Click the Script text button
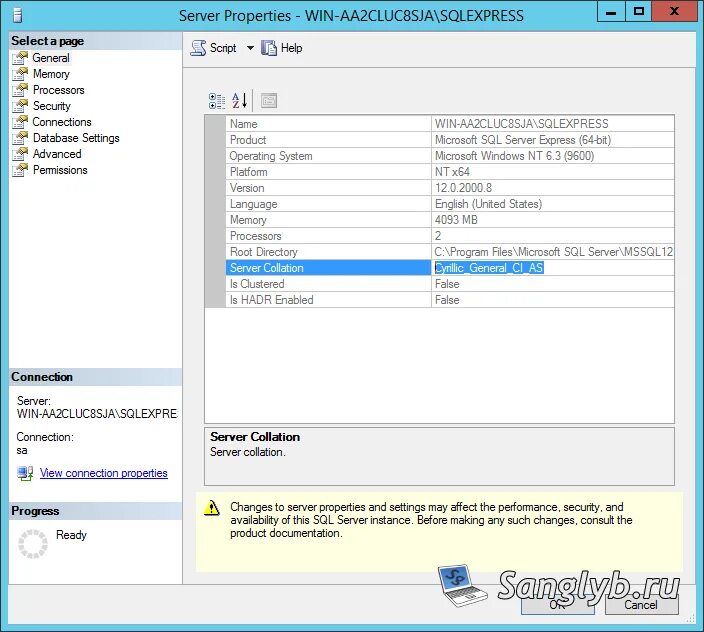The width and height of the screenshot is (704, 632). tap(223, 48)
